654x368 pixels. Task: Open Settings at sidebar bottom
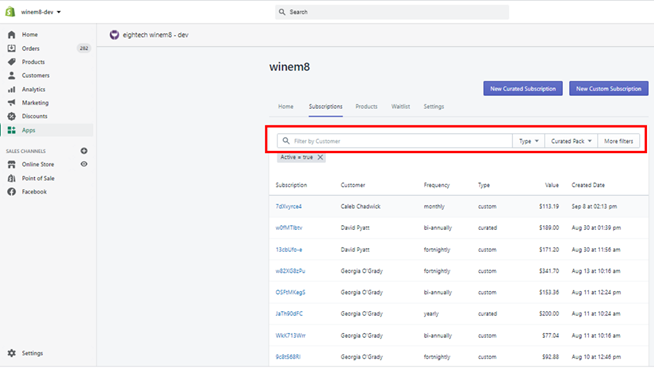coord(33,353)
